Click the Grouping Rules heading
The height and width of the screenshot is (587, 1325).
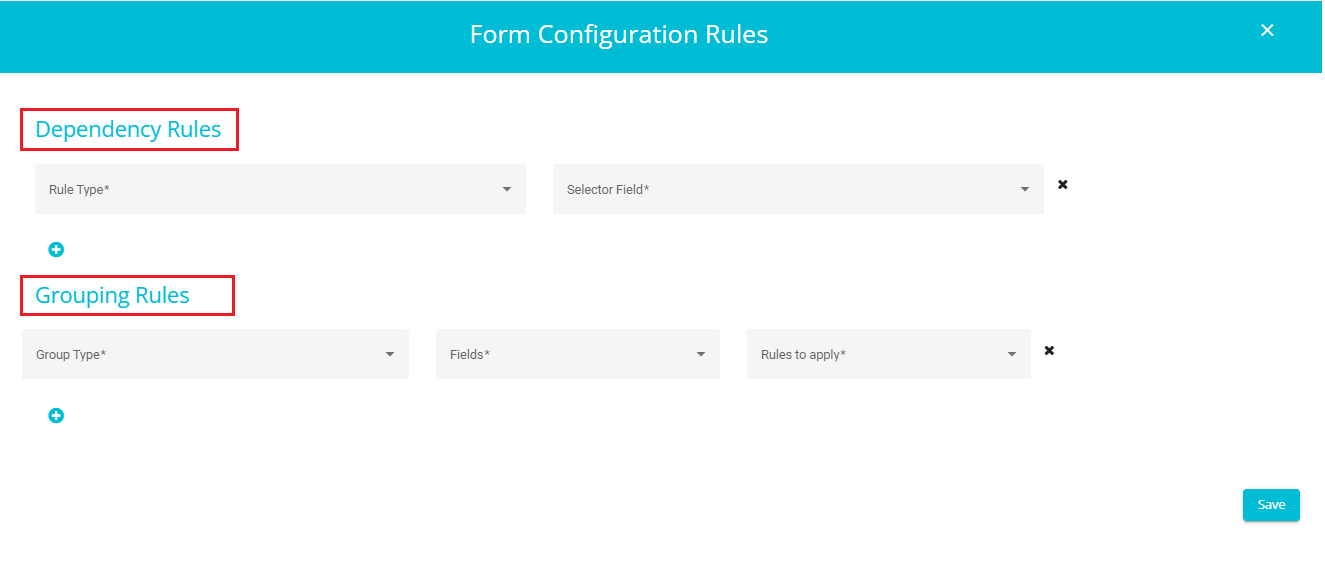click(112, 296)
